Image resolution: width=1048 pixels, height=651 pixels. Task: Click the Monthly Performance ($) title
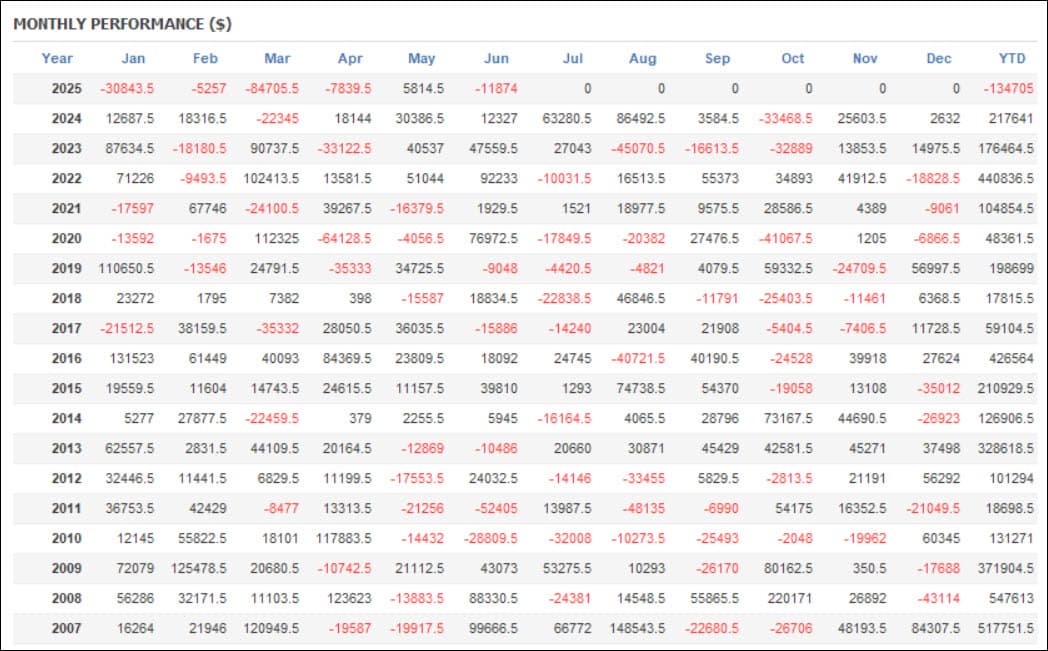tap(122, 24)
